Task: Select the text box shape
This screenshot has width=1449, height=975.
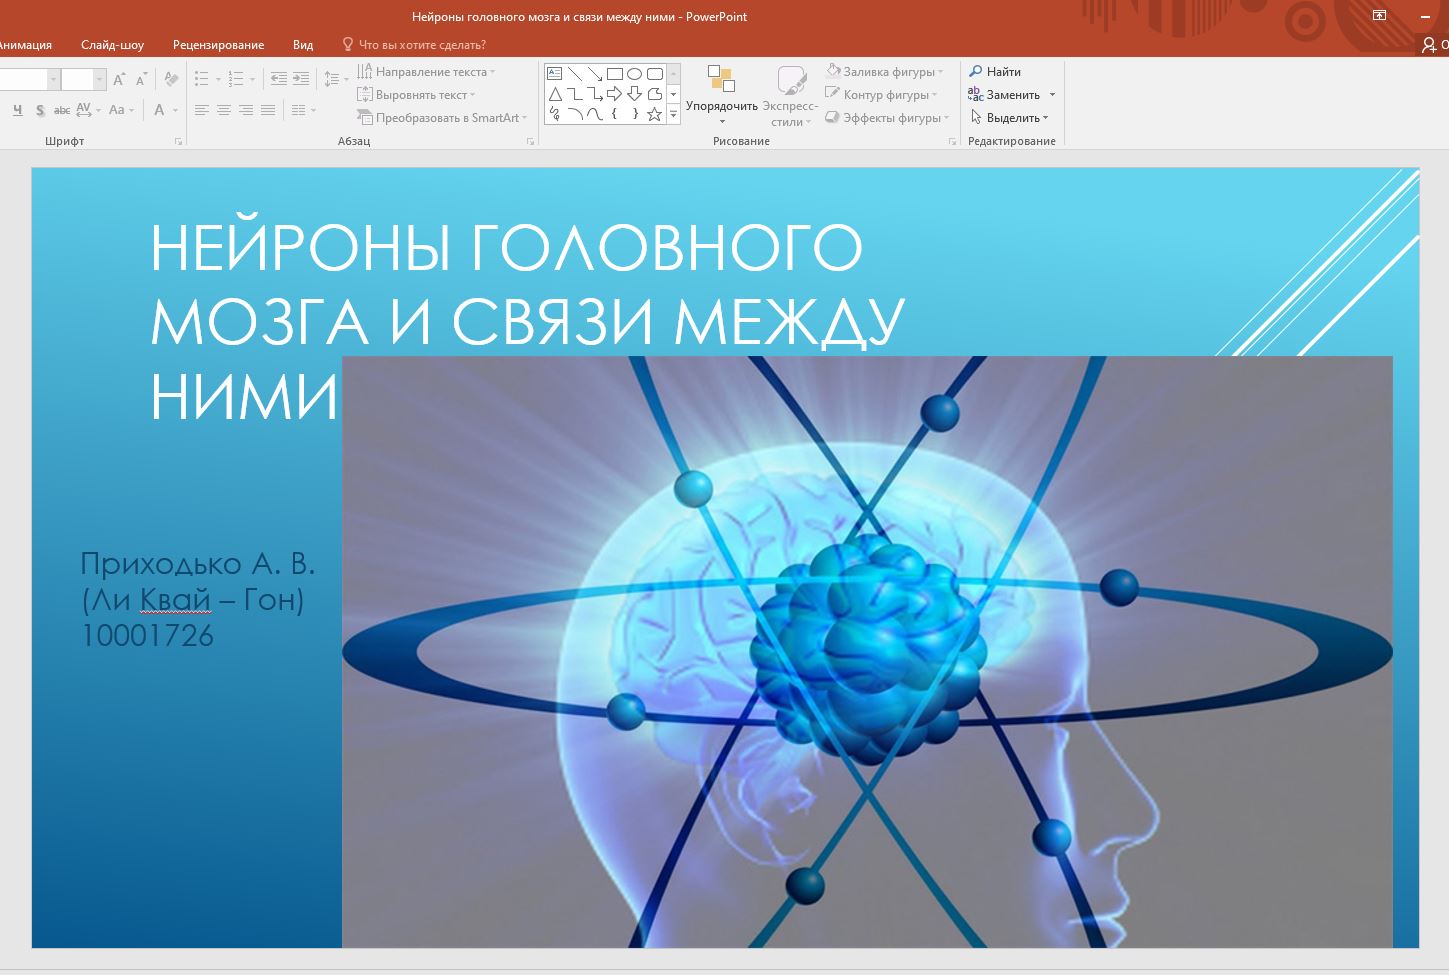Action: pos(555,74)
